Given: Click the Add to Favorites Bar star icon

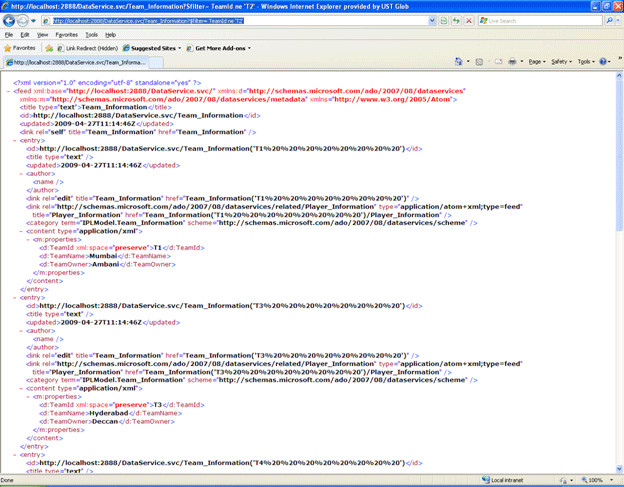Looking at the screenshot, I should (49, 48).
